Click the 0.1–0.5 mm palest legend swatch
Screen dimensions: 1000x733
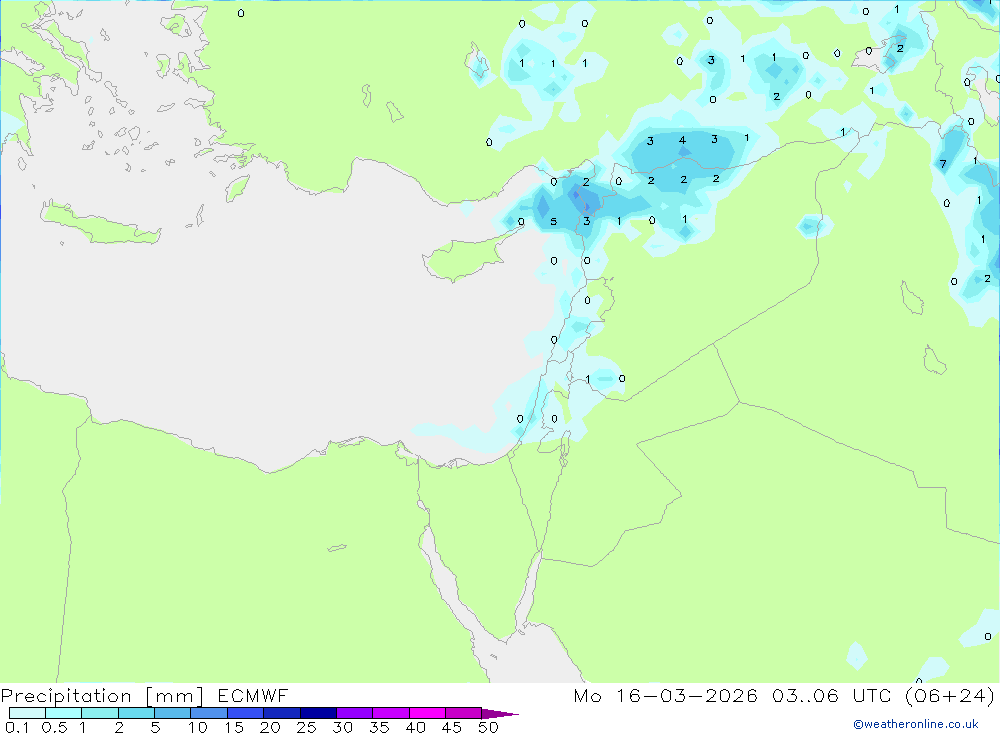[x=27, y=713]
